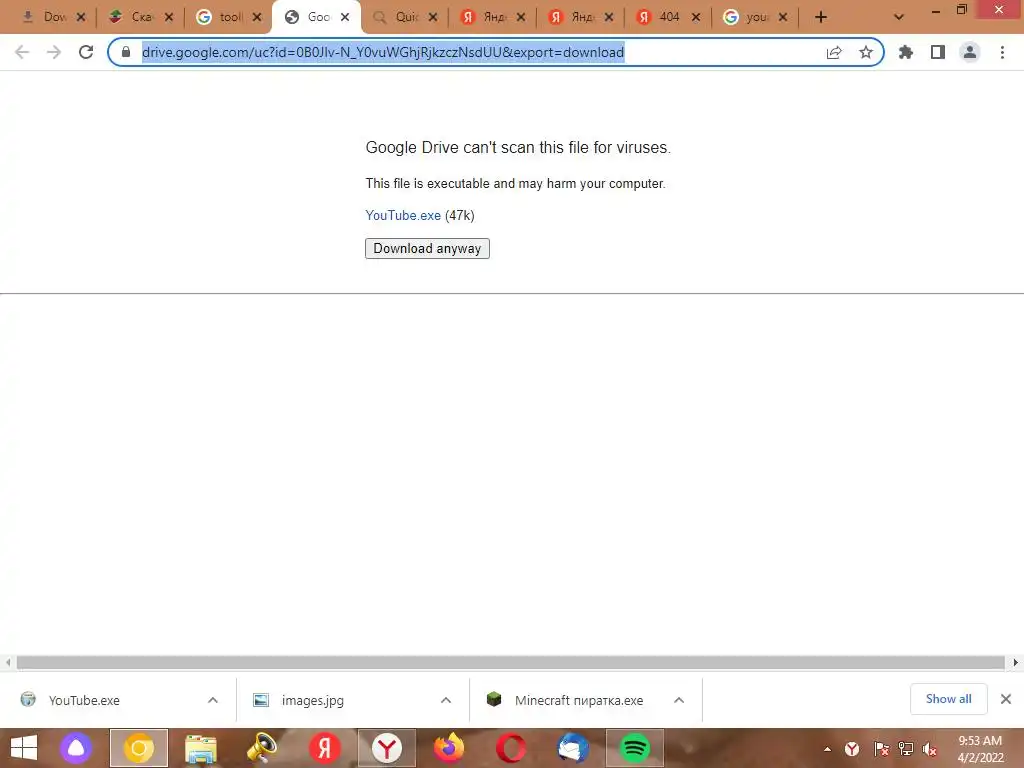Open the Extensions puzzle icon
The height and width of the screenshot is (768, 1024).
[x=906, y=52]
